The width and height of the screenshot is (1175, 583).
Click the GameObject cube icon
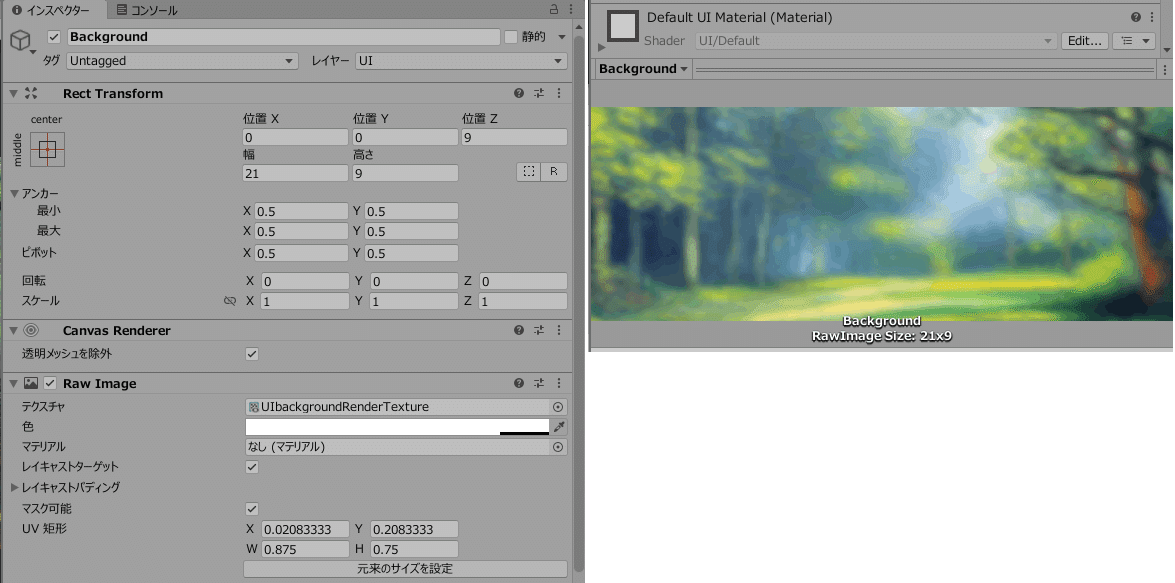pyautogui.click(x=21, y=40)
